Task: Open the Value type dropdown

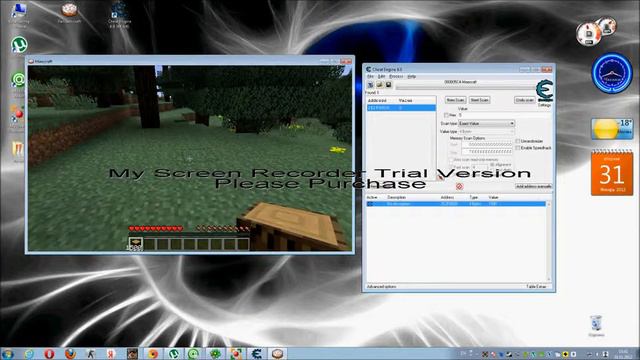Action: 487,131
